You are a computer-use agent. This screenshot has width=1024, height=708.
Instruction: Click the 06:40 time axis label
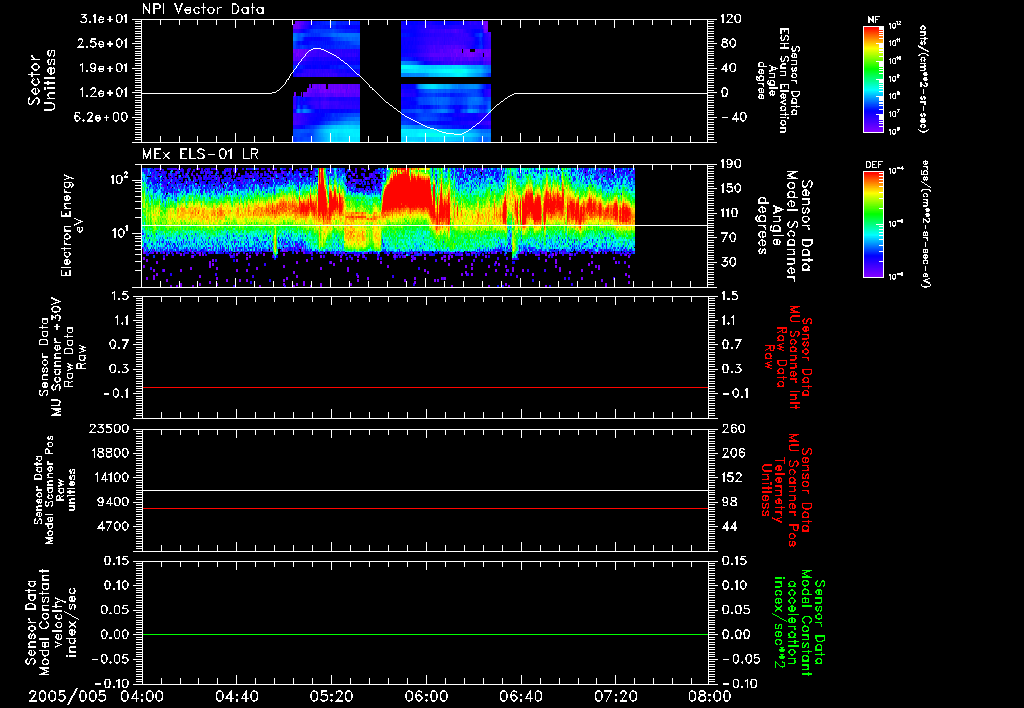[523, 695]
